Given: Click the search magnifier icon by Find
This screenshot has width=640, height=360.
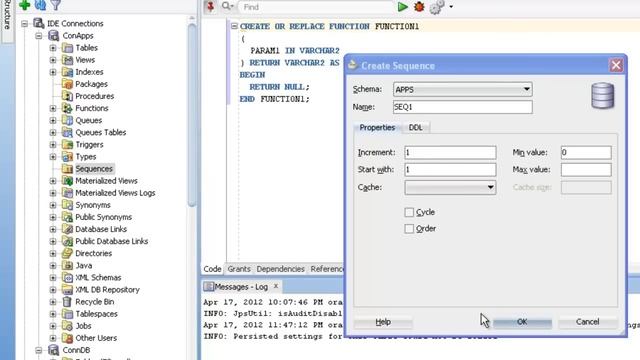Looking at the screenshot, I should point(227,7).
